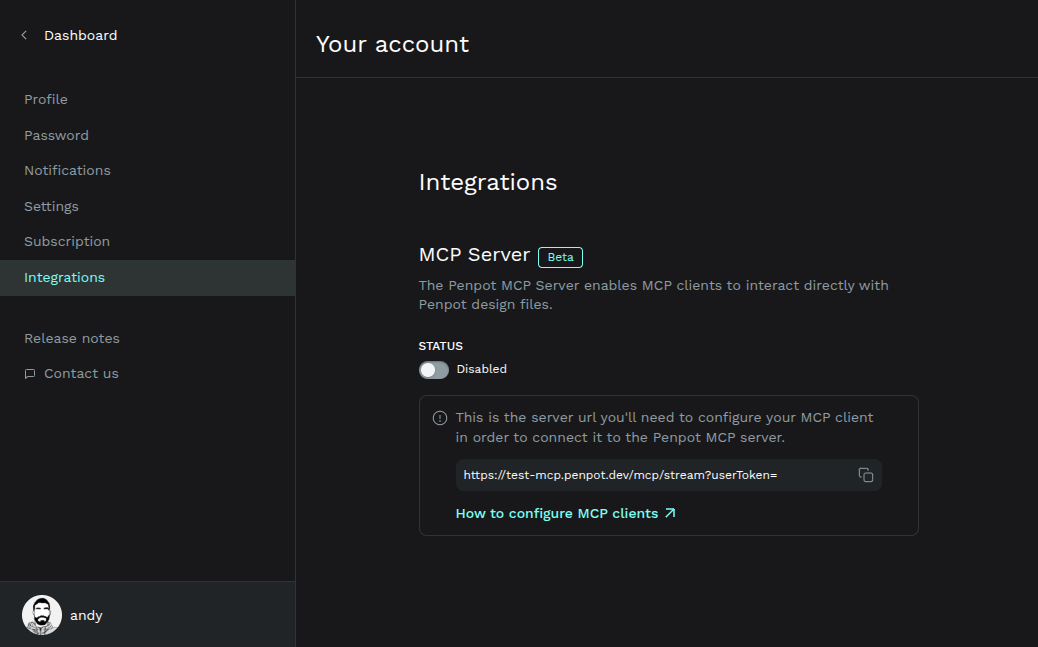Viewport: 1038px width, 647px height.
Task: Click andy's profile avatar
Action: click(41, 614)
